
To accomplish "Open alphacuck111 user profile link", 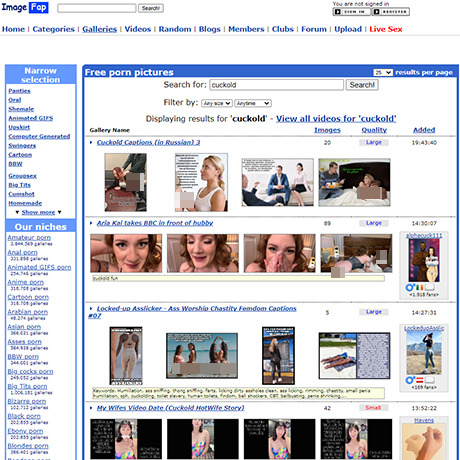I will (424, 235).
